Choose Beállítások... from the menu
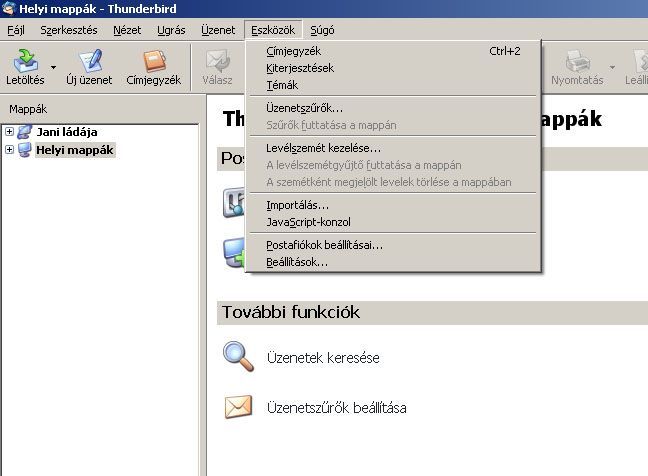This screenshot has width=648, height=476. (393, 262)
